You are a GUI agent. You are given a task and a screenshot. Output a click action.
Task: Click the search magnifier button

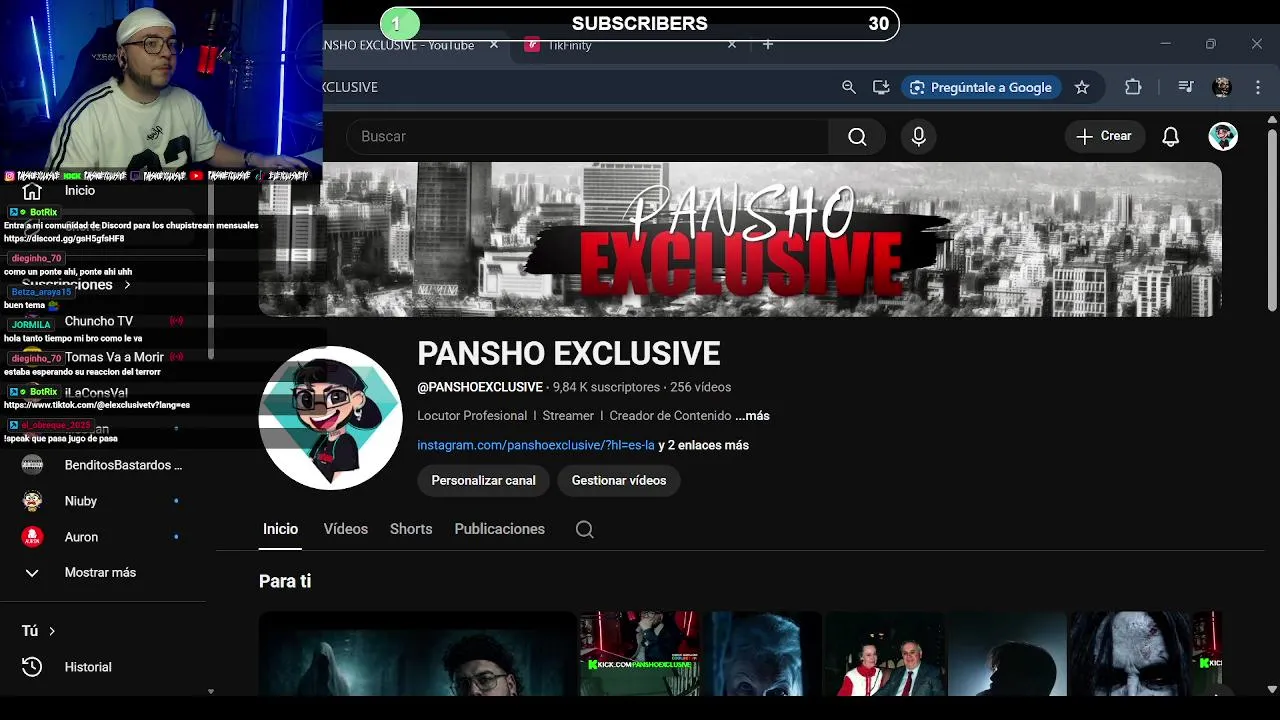point(857,137)
